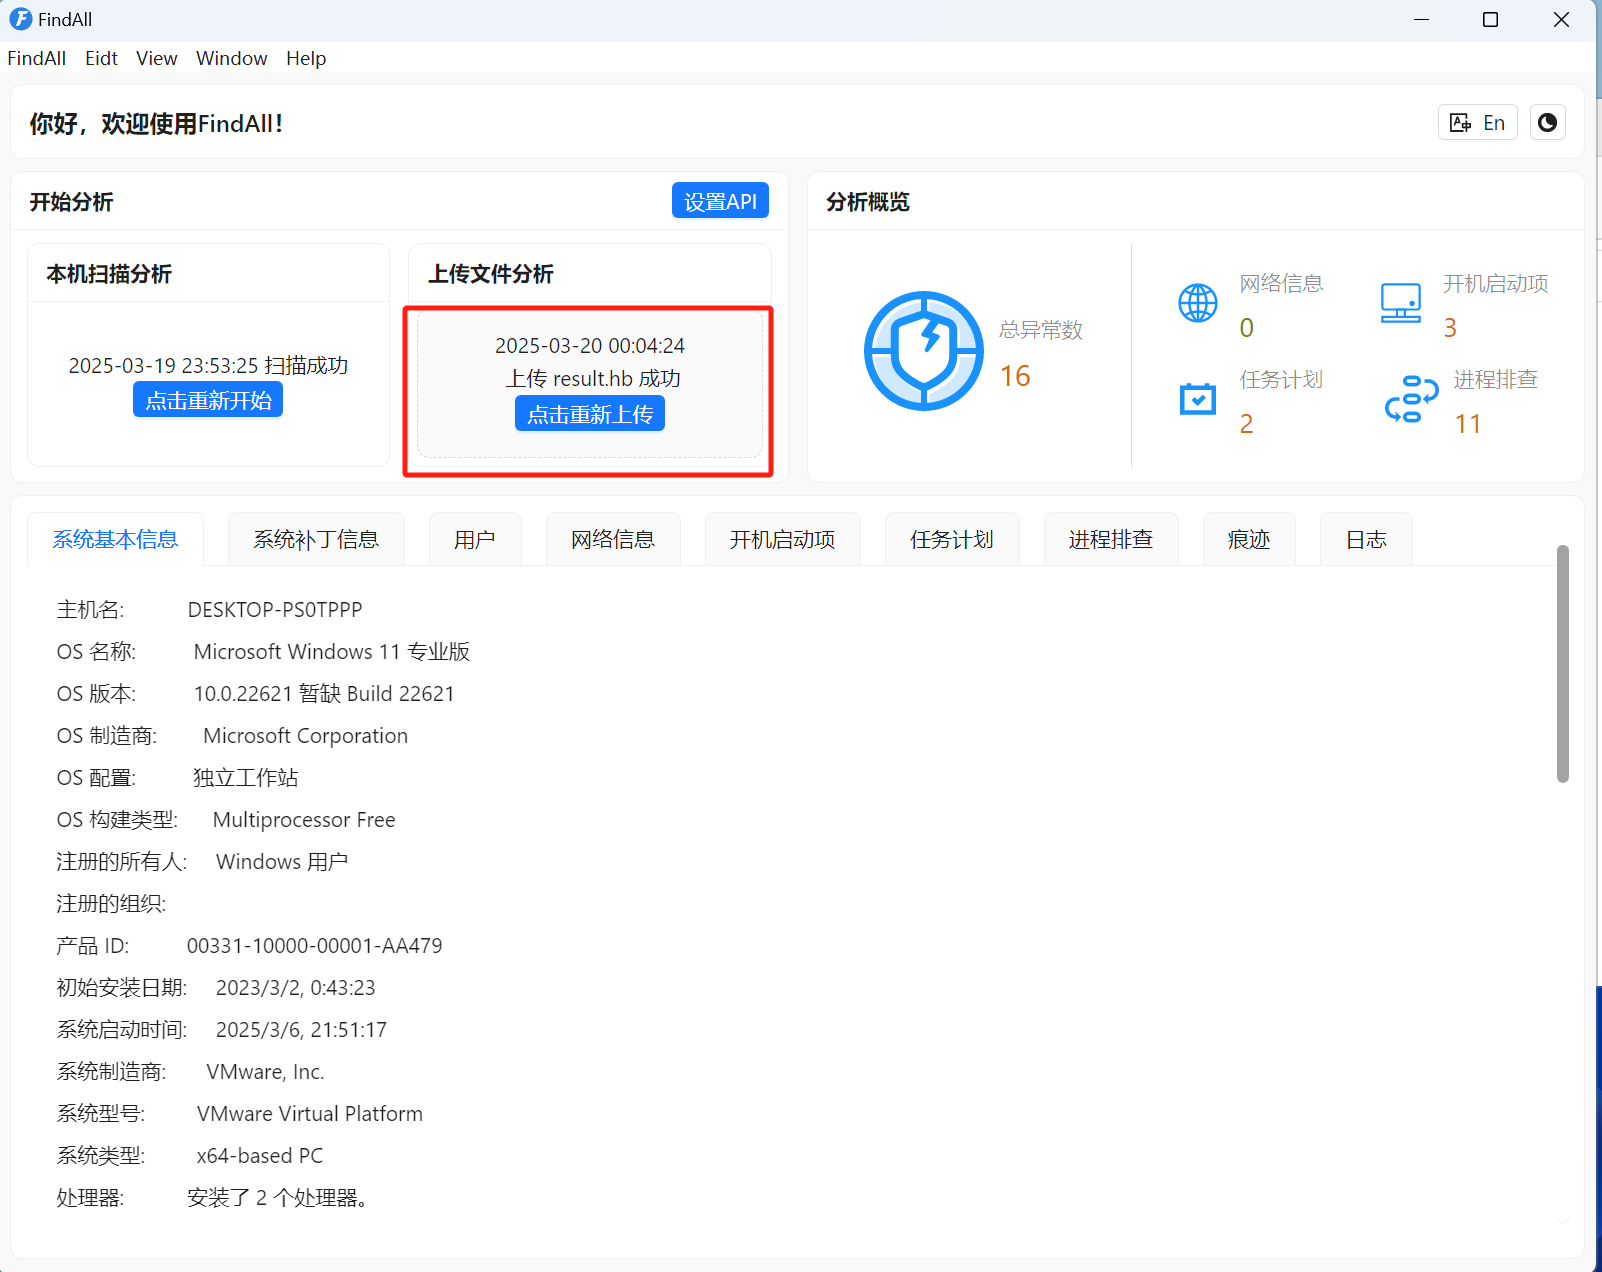1602x1272 pixels.
Task: Open the 开机启动项 tab
Action: pyautogui.click(x=783, y=540)
